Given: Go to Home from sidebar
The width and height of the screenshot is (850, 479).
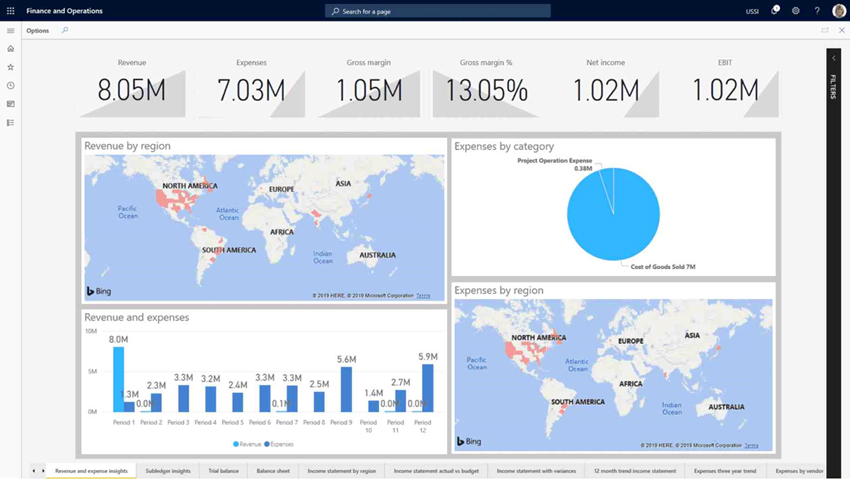Looking at the screenshot, I should 11,48.
